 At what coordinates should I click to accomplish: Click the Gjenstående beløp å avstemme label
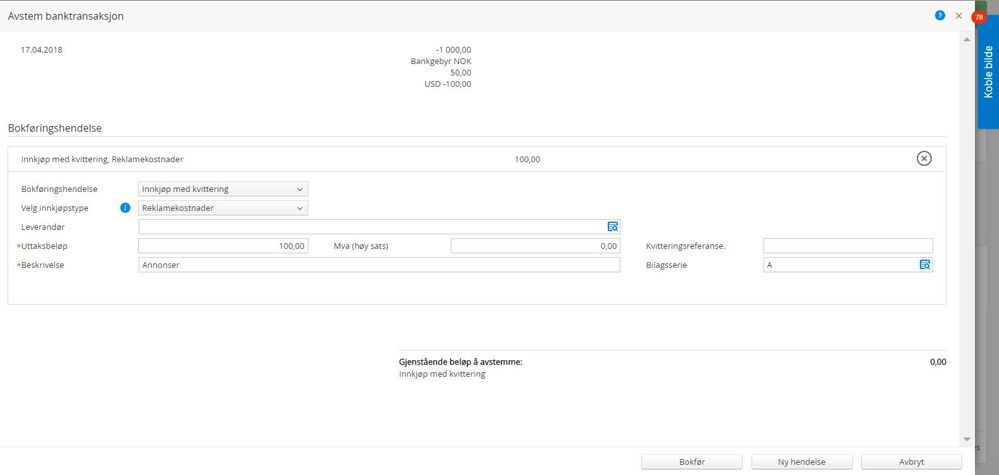pyautogui.click(x=461, y=362)
